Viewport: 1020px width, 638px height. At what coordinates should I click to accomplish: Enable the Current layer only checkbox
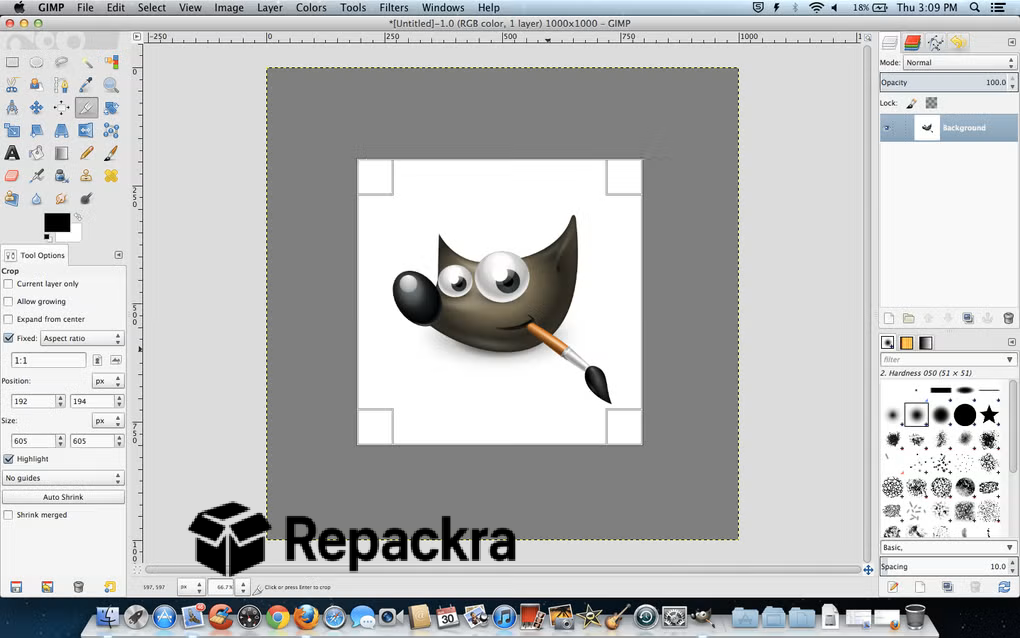[x=8, y=284]
